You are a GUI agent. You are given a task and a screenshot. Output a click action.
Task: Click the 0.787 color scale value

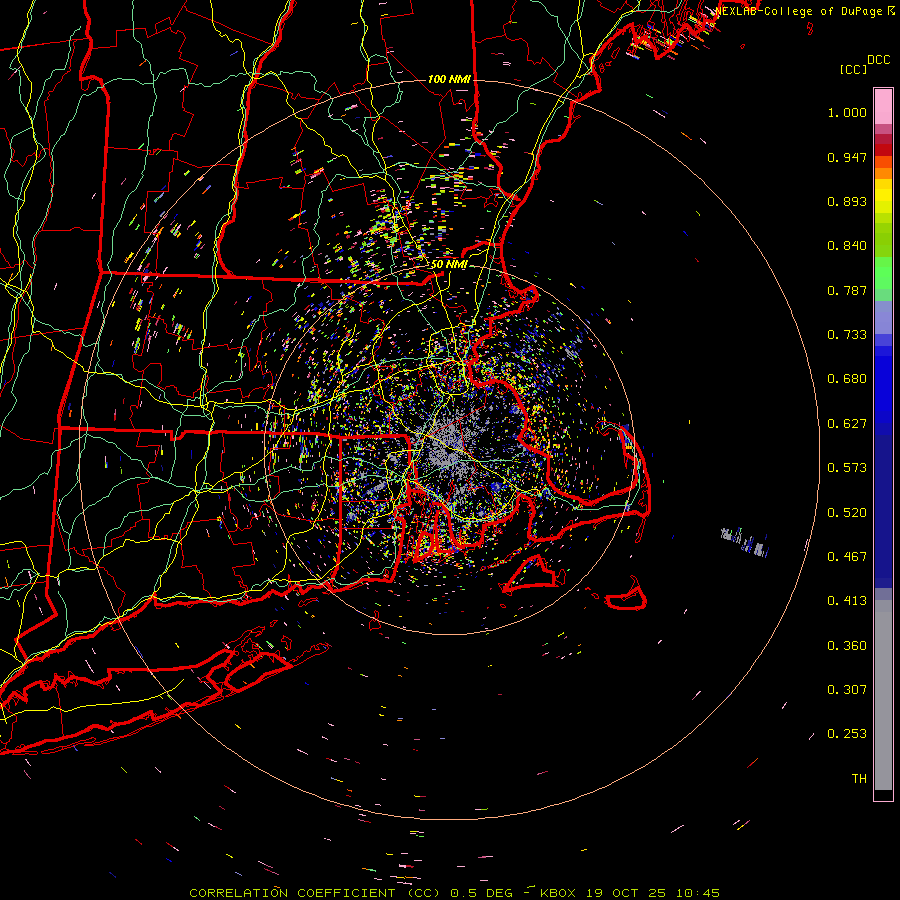tap(847, 290)
